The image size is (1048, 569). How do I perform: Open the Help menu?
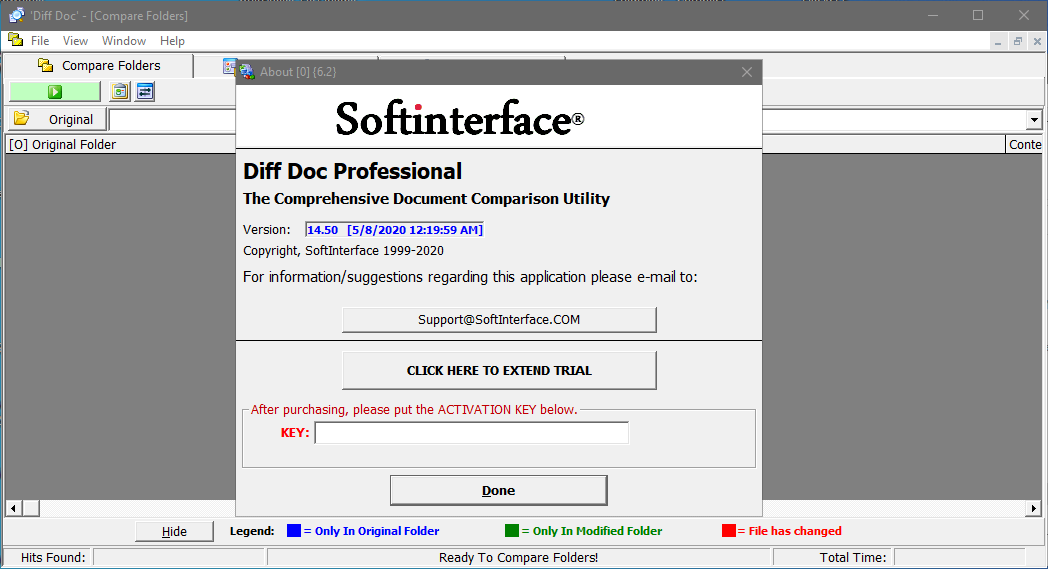(x=172, y=41)
